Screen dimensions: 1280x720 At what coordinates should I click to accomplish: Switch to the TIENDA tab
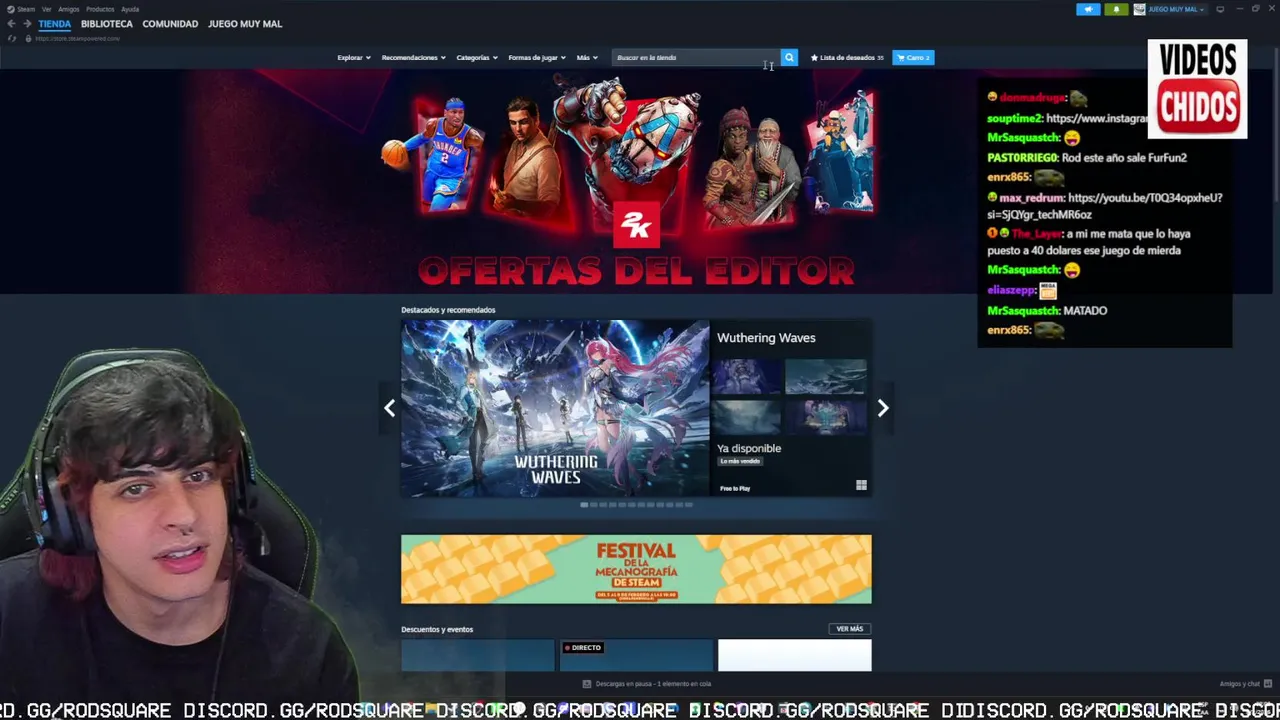click(x=55, y=24)
